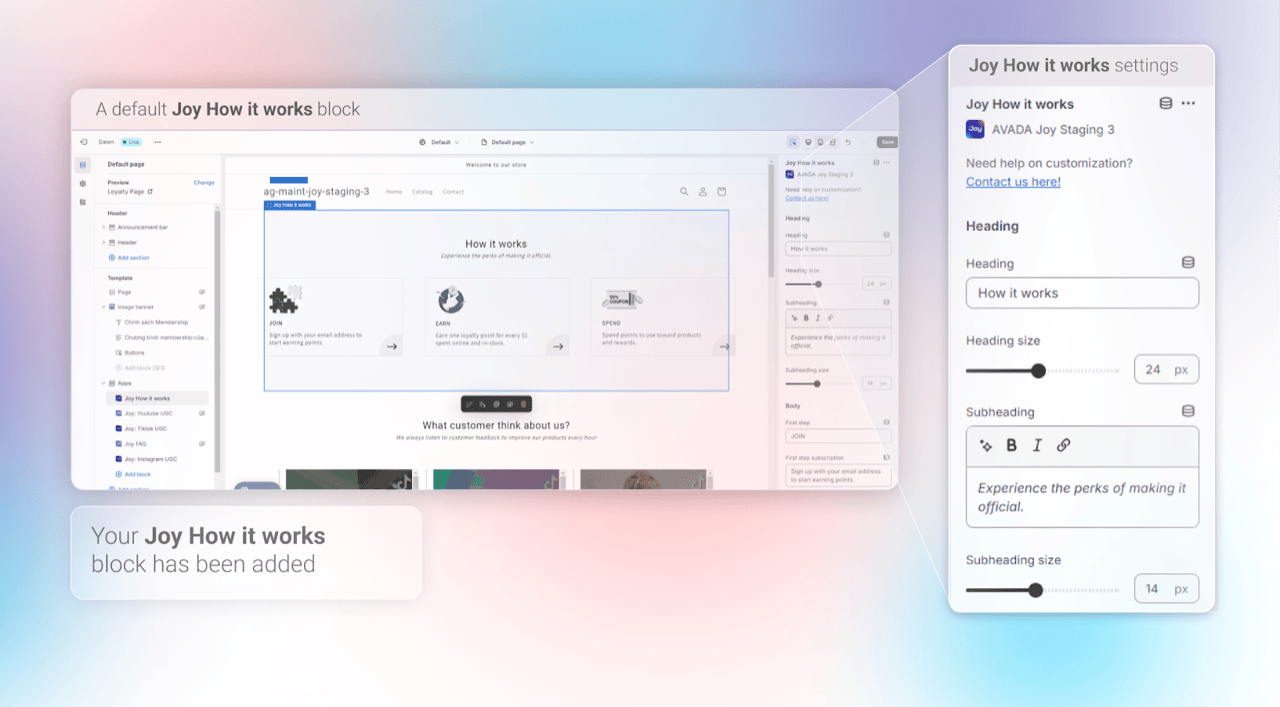Click the Save button in the editor
This screenshot has width=1280, height=707.
tap(887, 142)
